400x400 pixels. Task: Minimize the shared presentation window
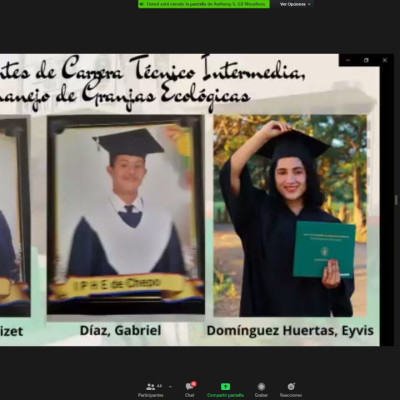pyautogui.click(x=348, y=60)
